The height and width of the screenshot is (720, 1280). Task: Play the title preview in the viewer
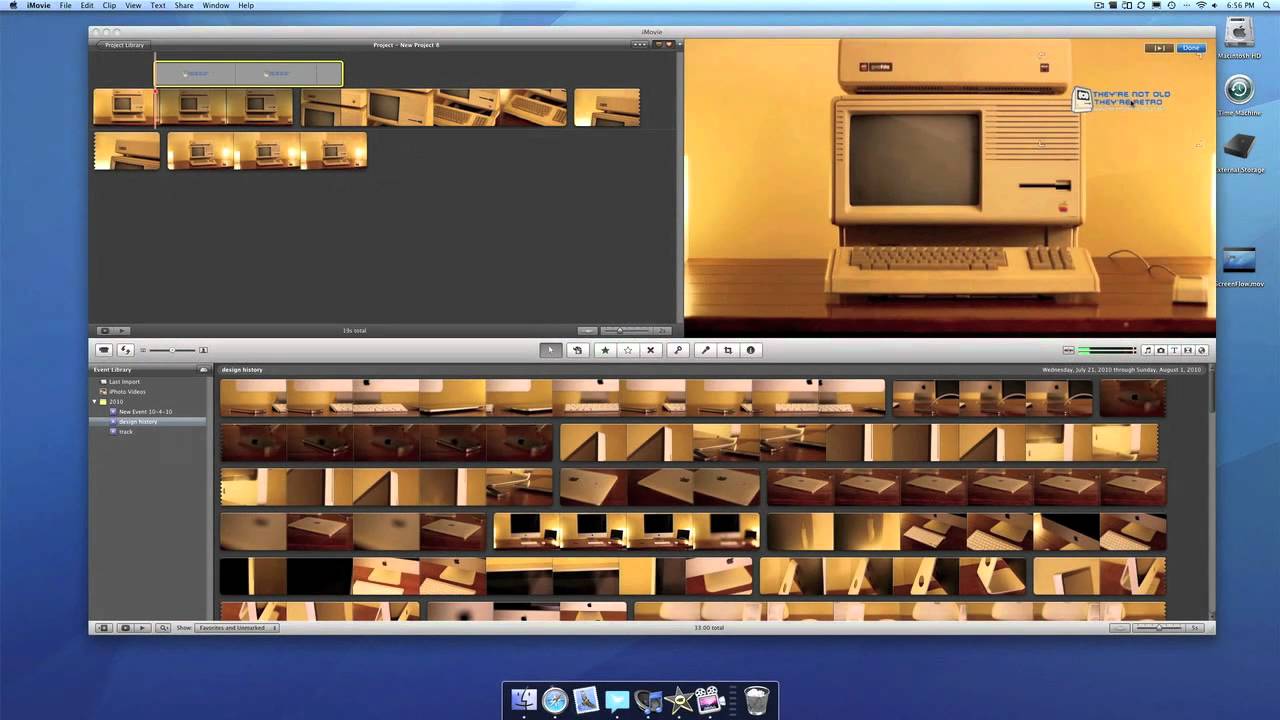tap(1159, 48)
